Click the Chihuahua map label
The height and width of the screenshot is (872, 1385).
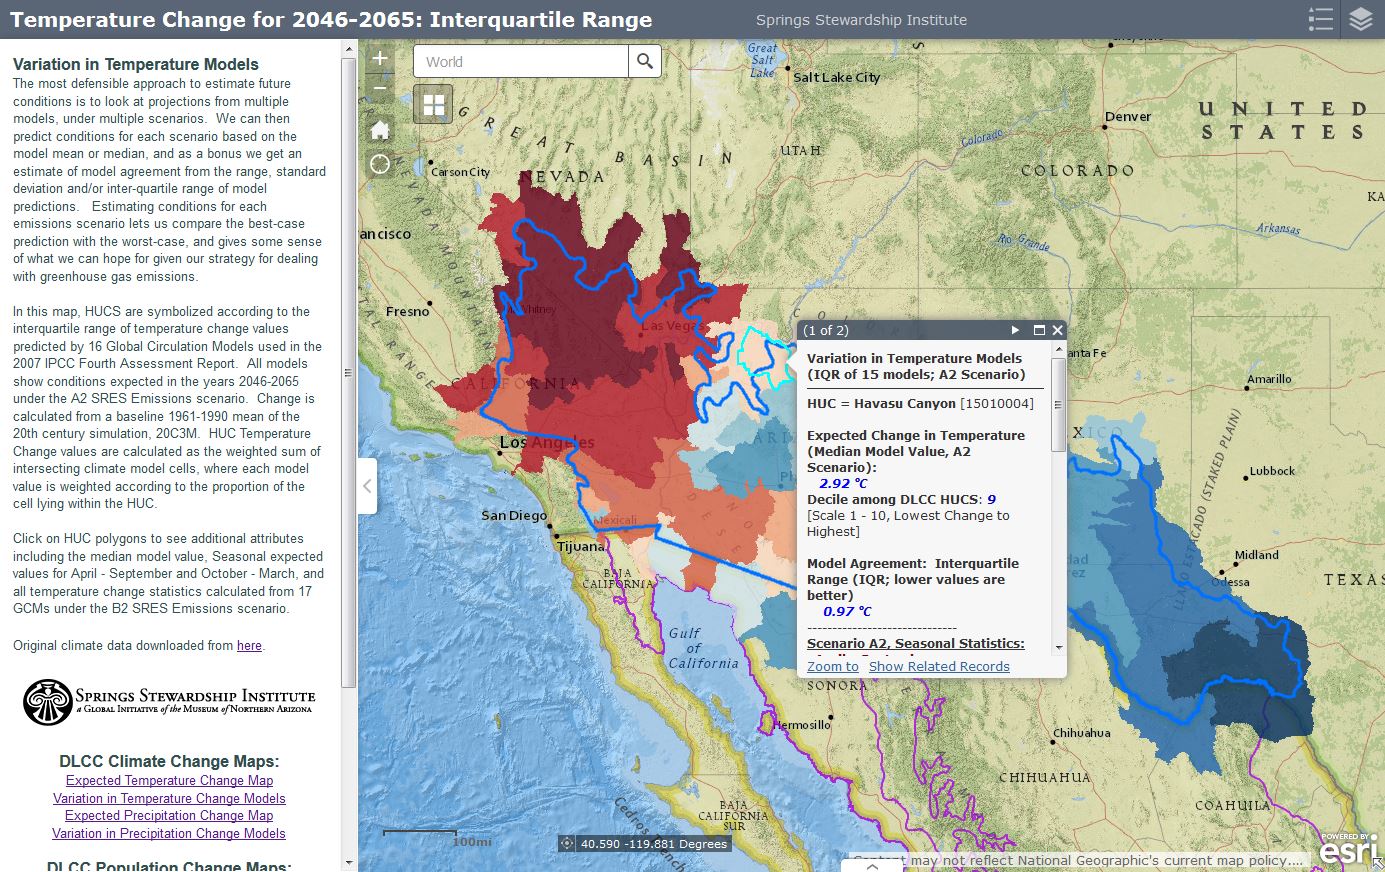pos(1081,733)
